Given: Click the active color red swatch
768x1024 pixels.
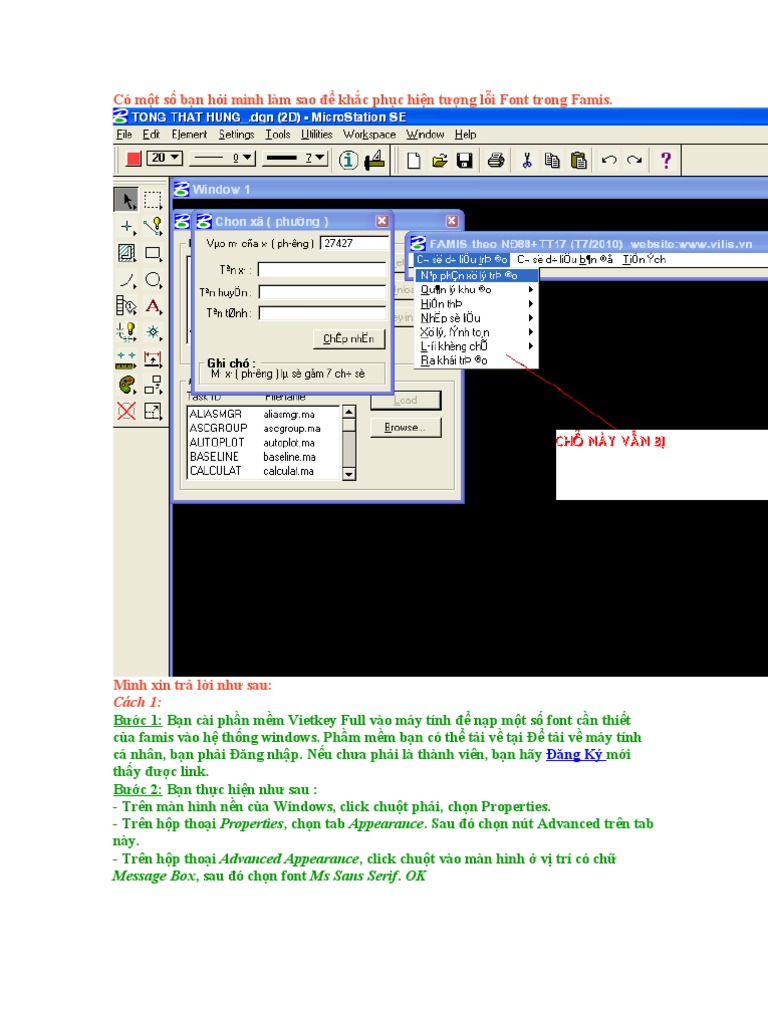Looking at the screenshot, I should (133, 159).
